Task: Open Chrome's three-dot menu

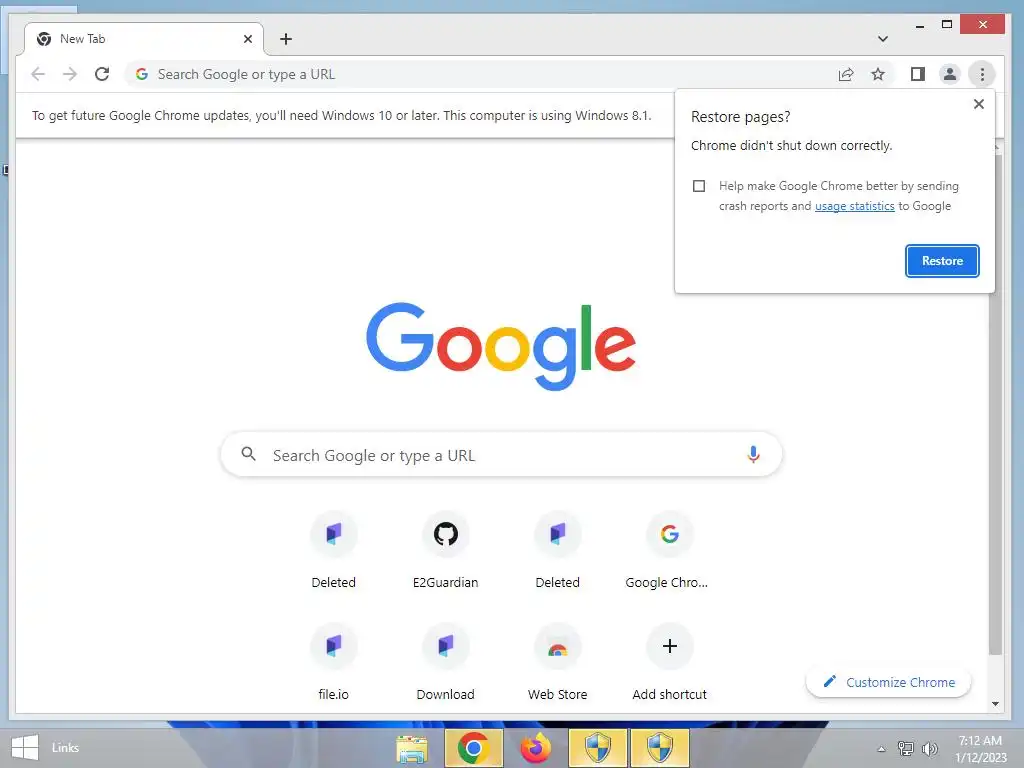Action: (982, 74)
